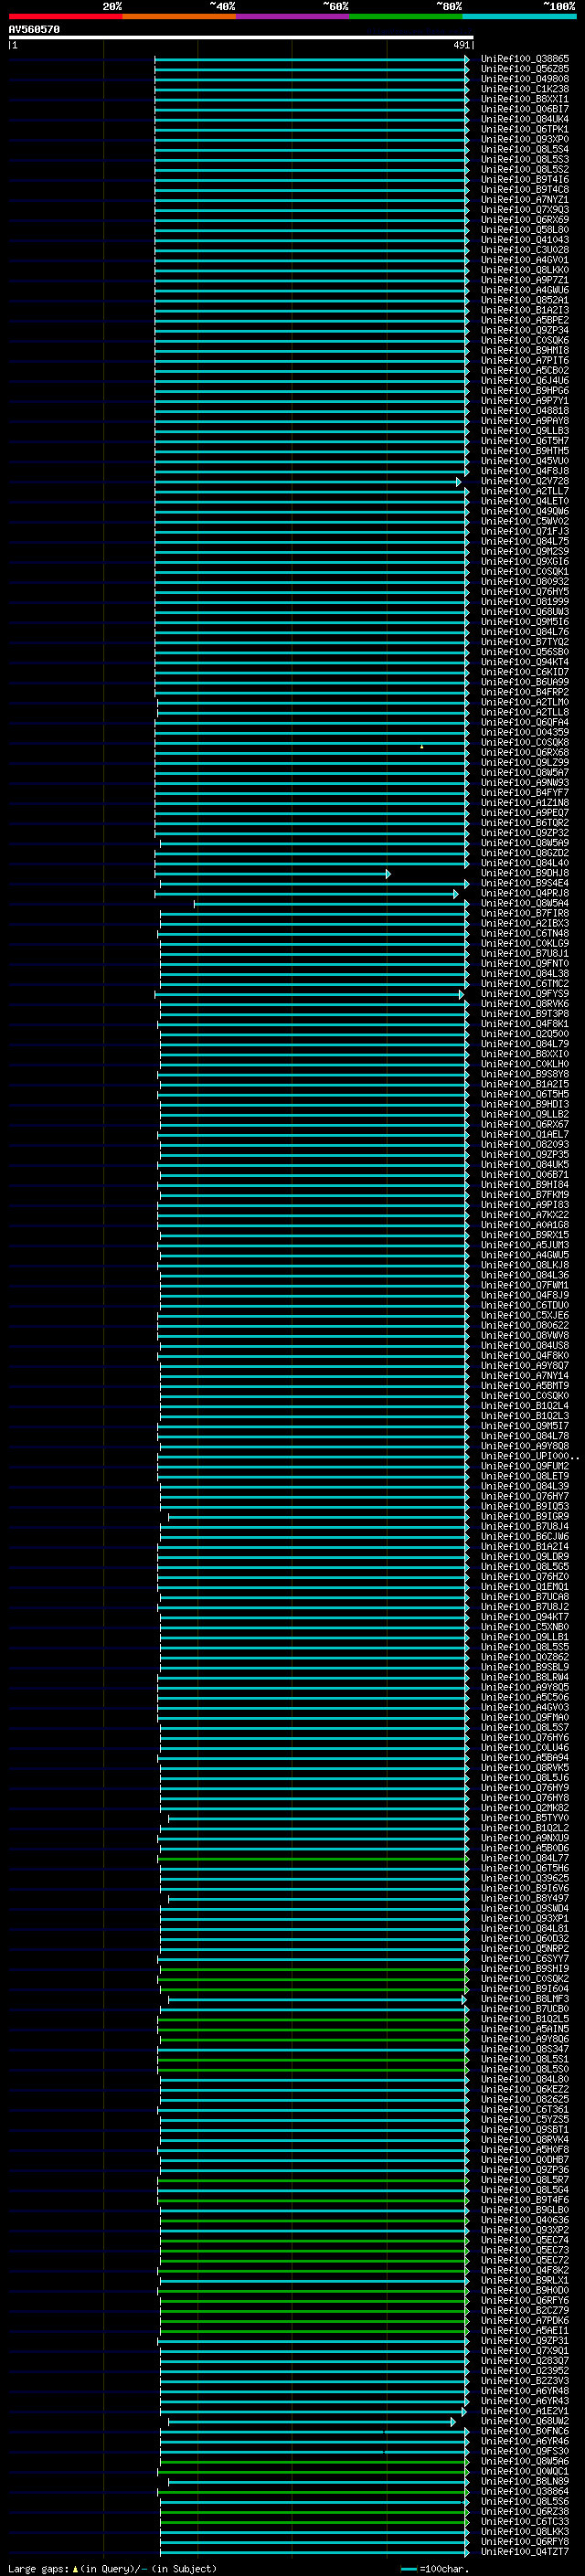The width and height of the screenshot is (585, 2576).
Task: Select the label UniRef100_Q4PRJ8
Action: point(525,893)
